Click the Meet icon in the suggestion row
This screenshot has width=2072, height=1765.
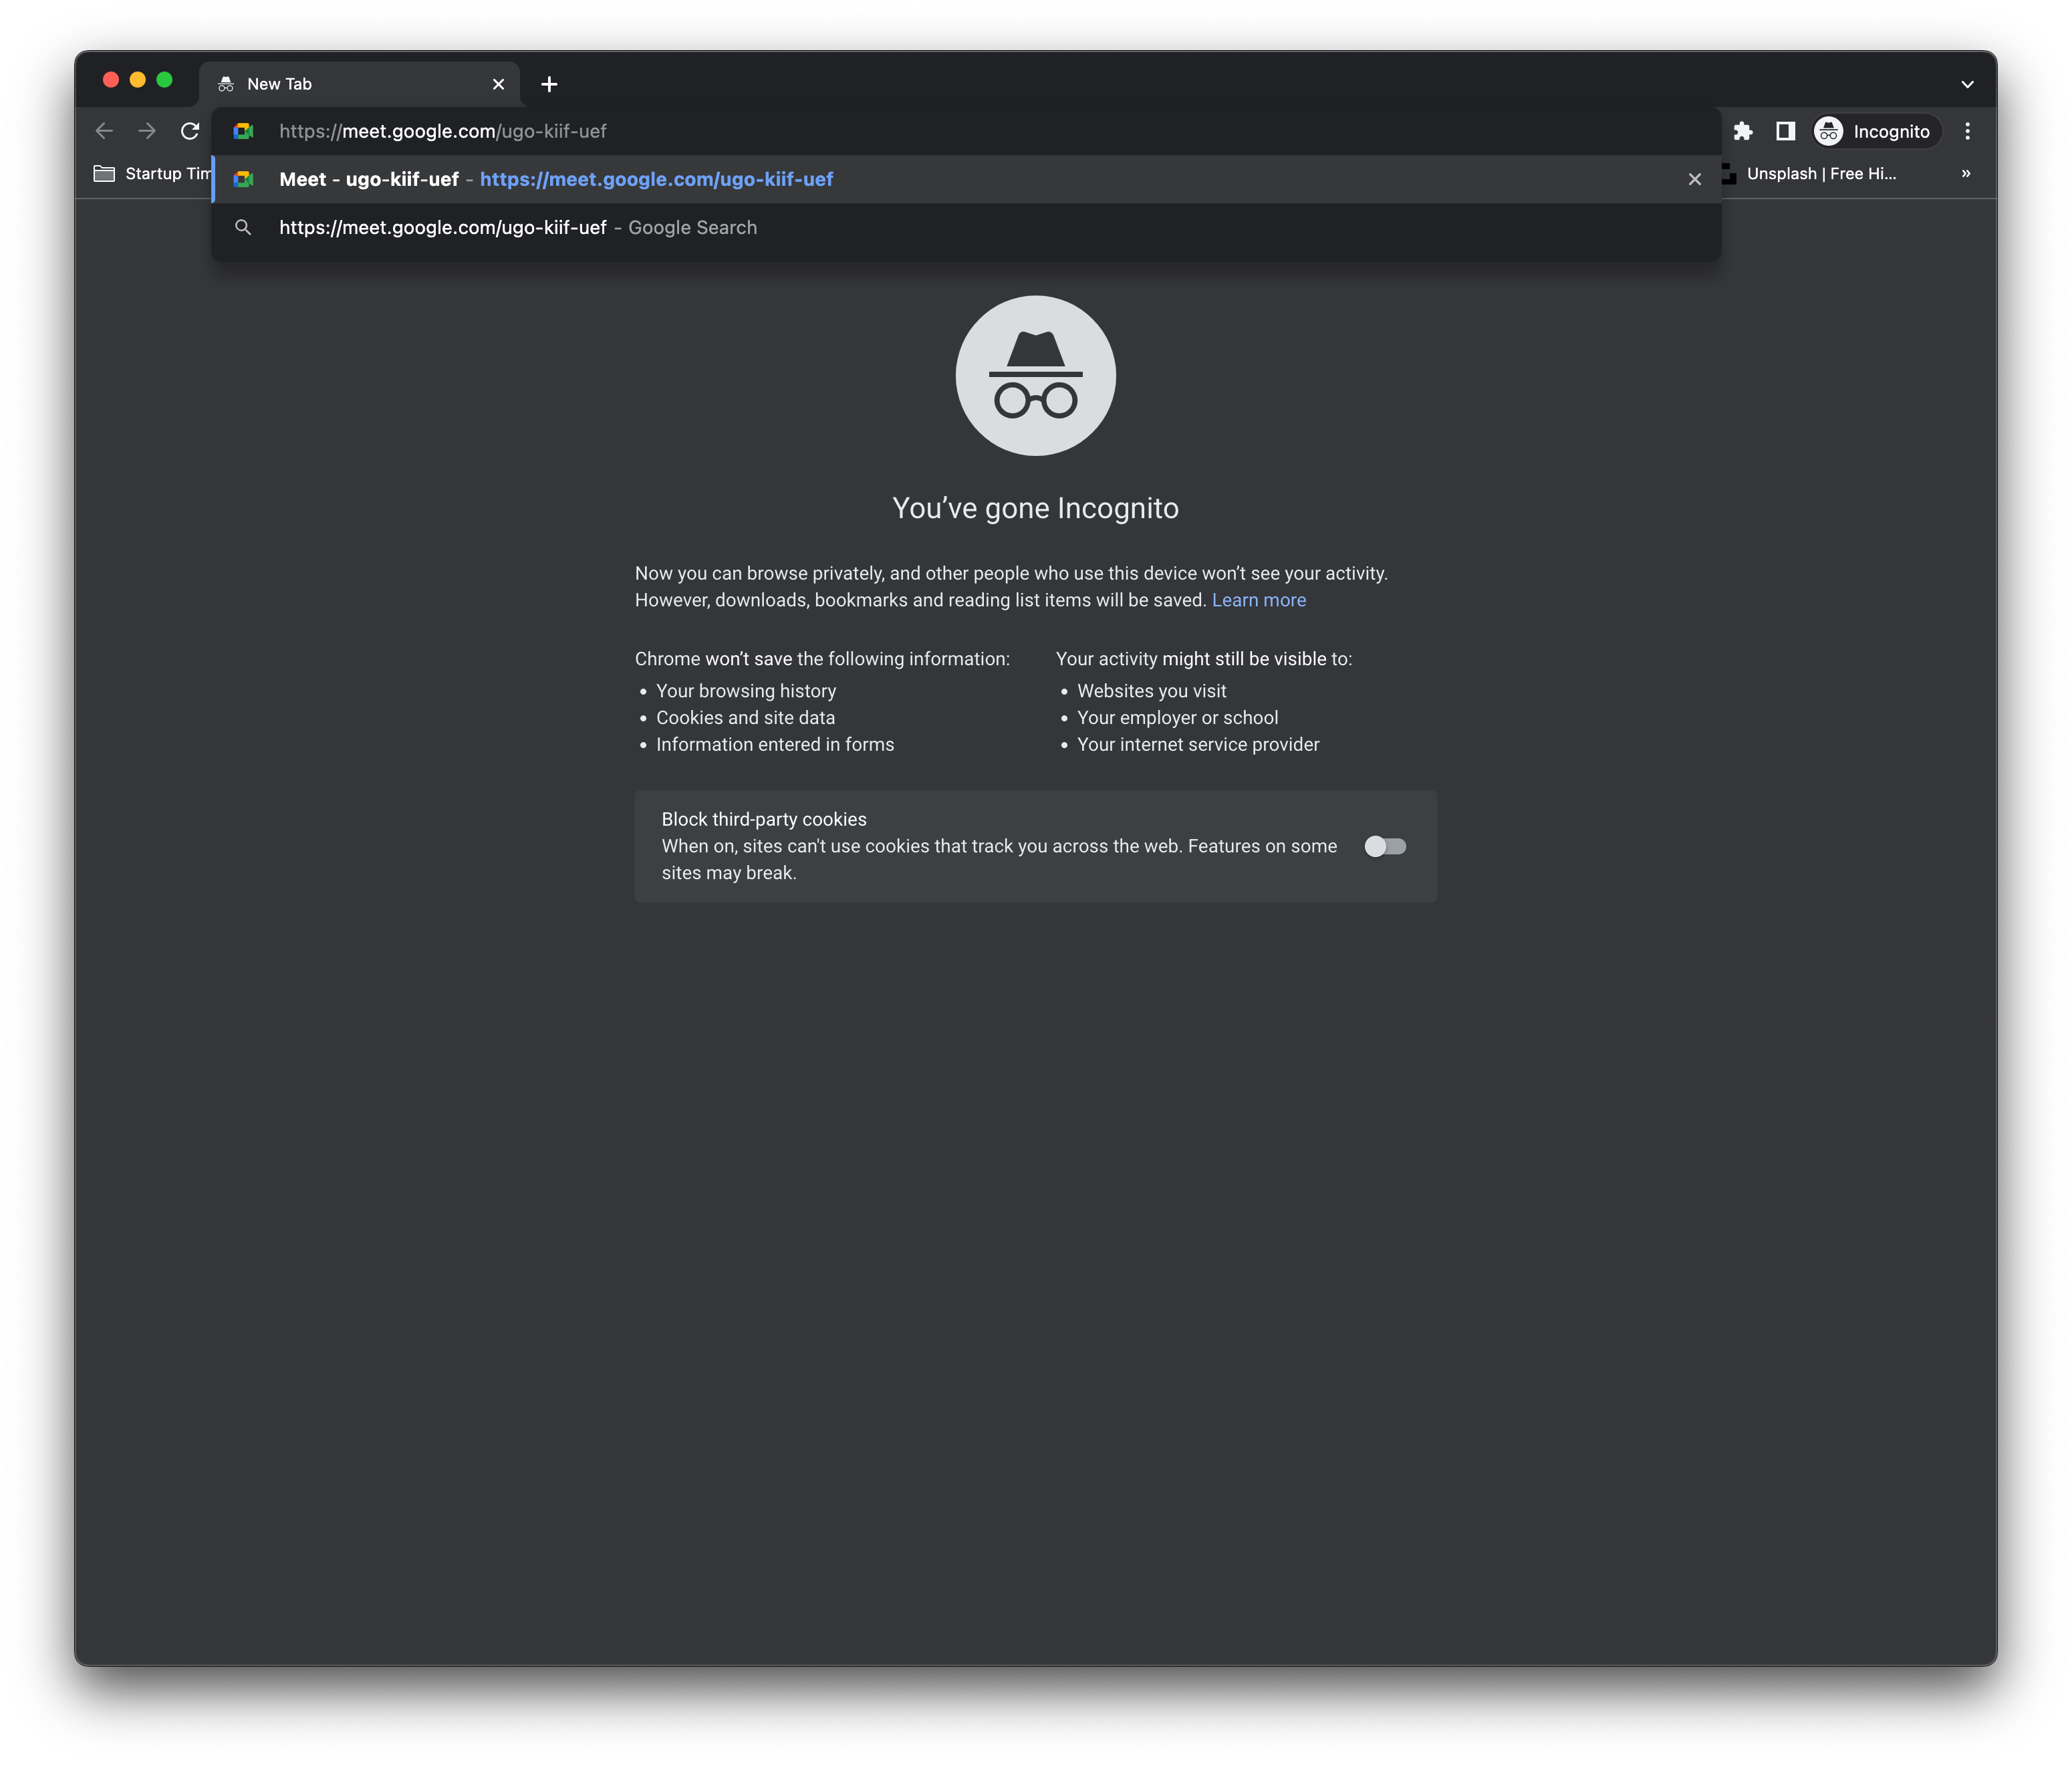243,179
